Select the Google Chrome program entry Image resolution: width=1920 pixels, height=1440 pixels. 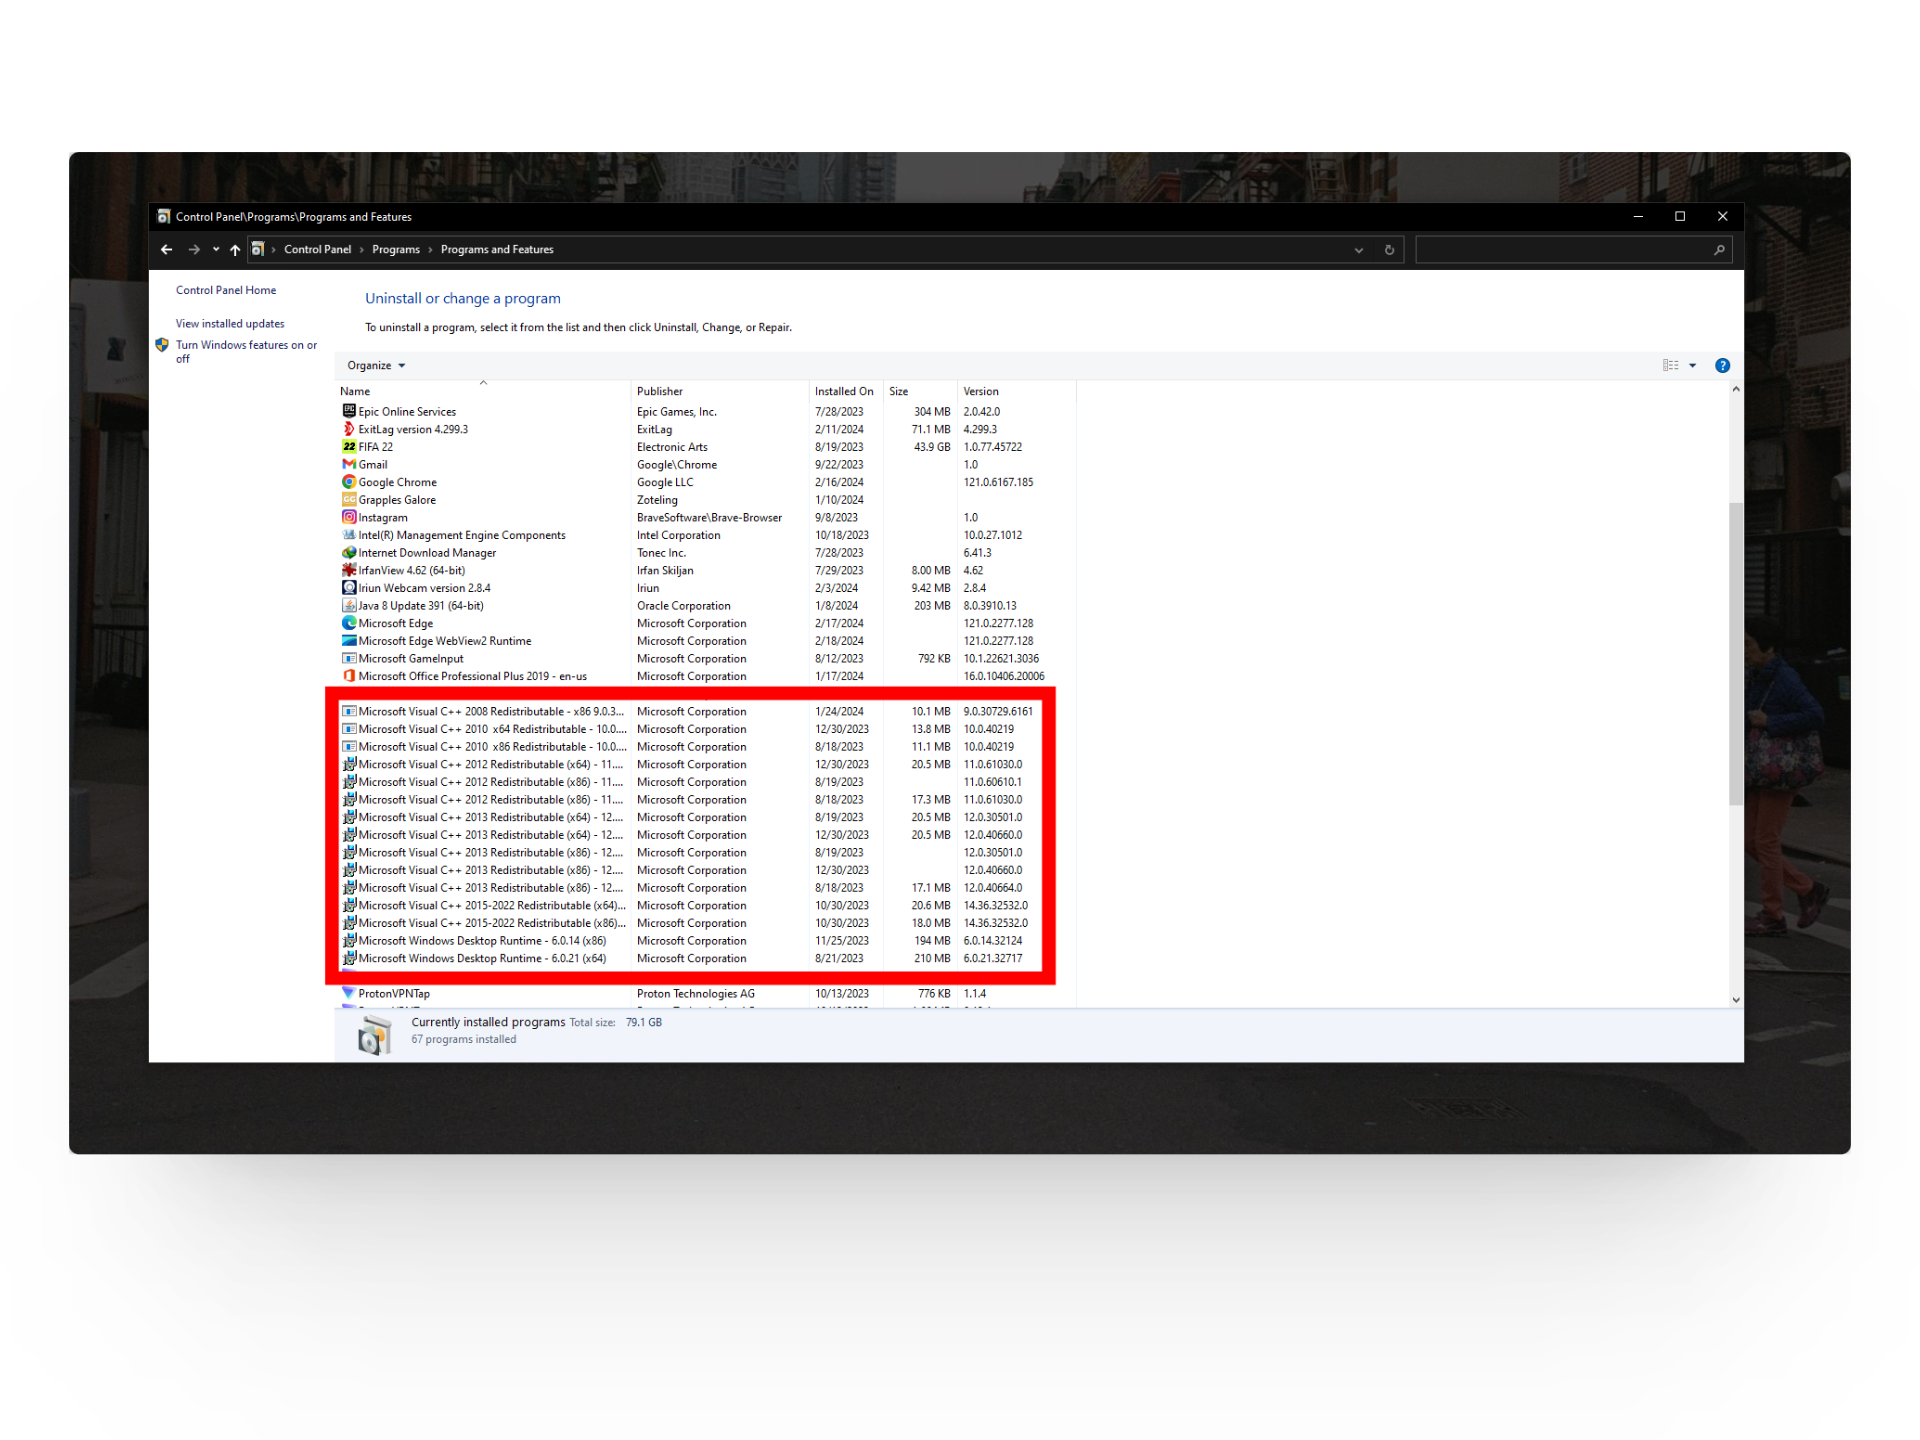pos(397,483)
